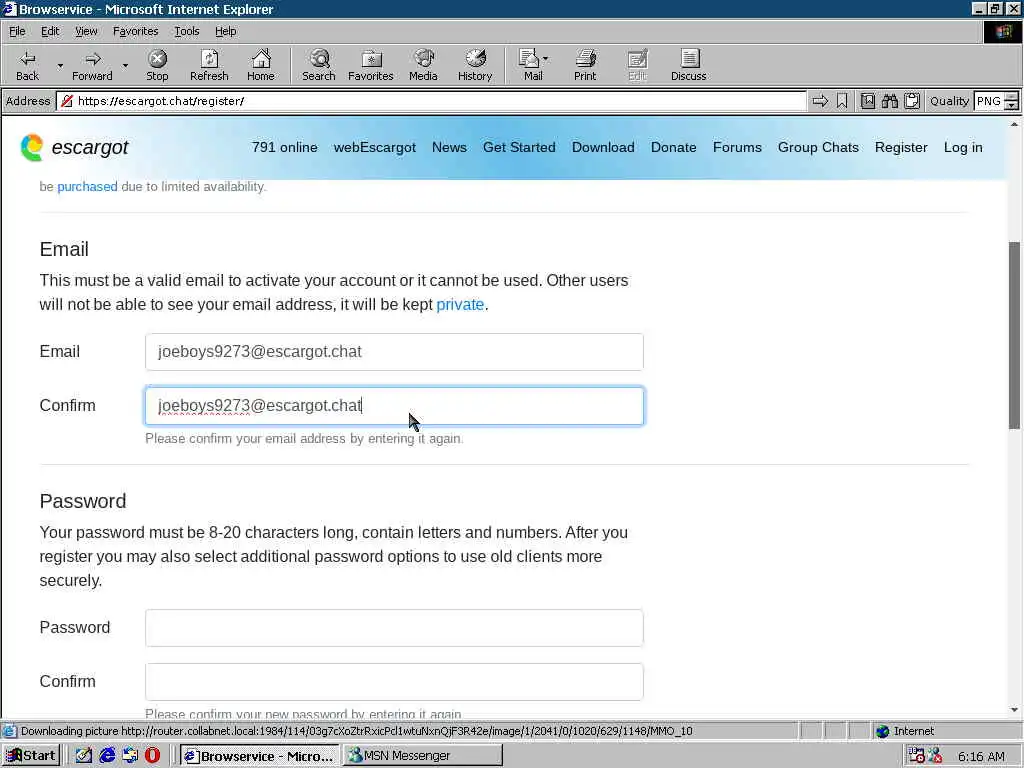1024x768 pixels.
Task: Click the Quality PNG value field
Action: [989, 101]
